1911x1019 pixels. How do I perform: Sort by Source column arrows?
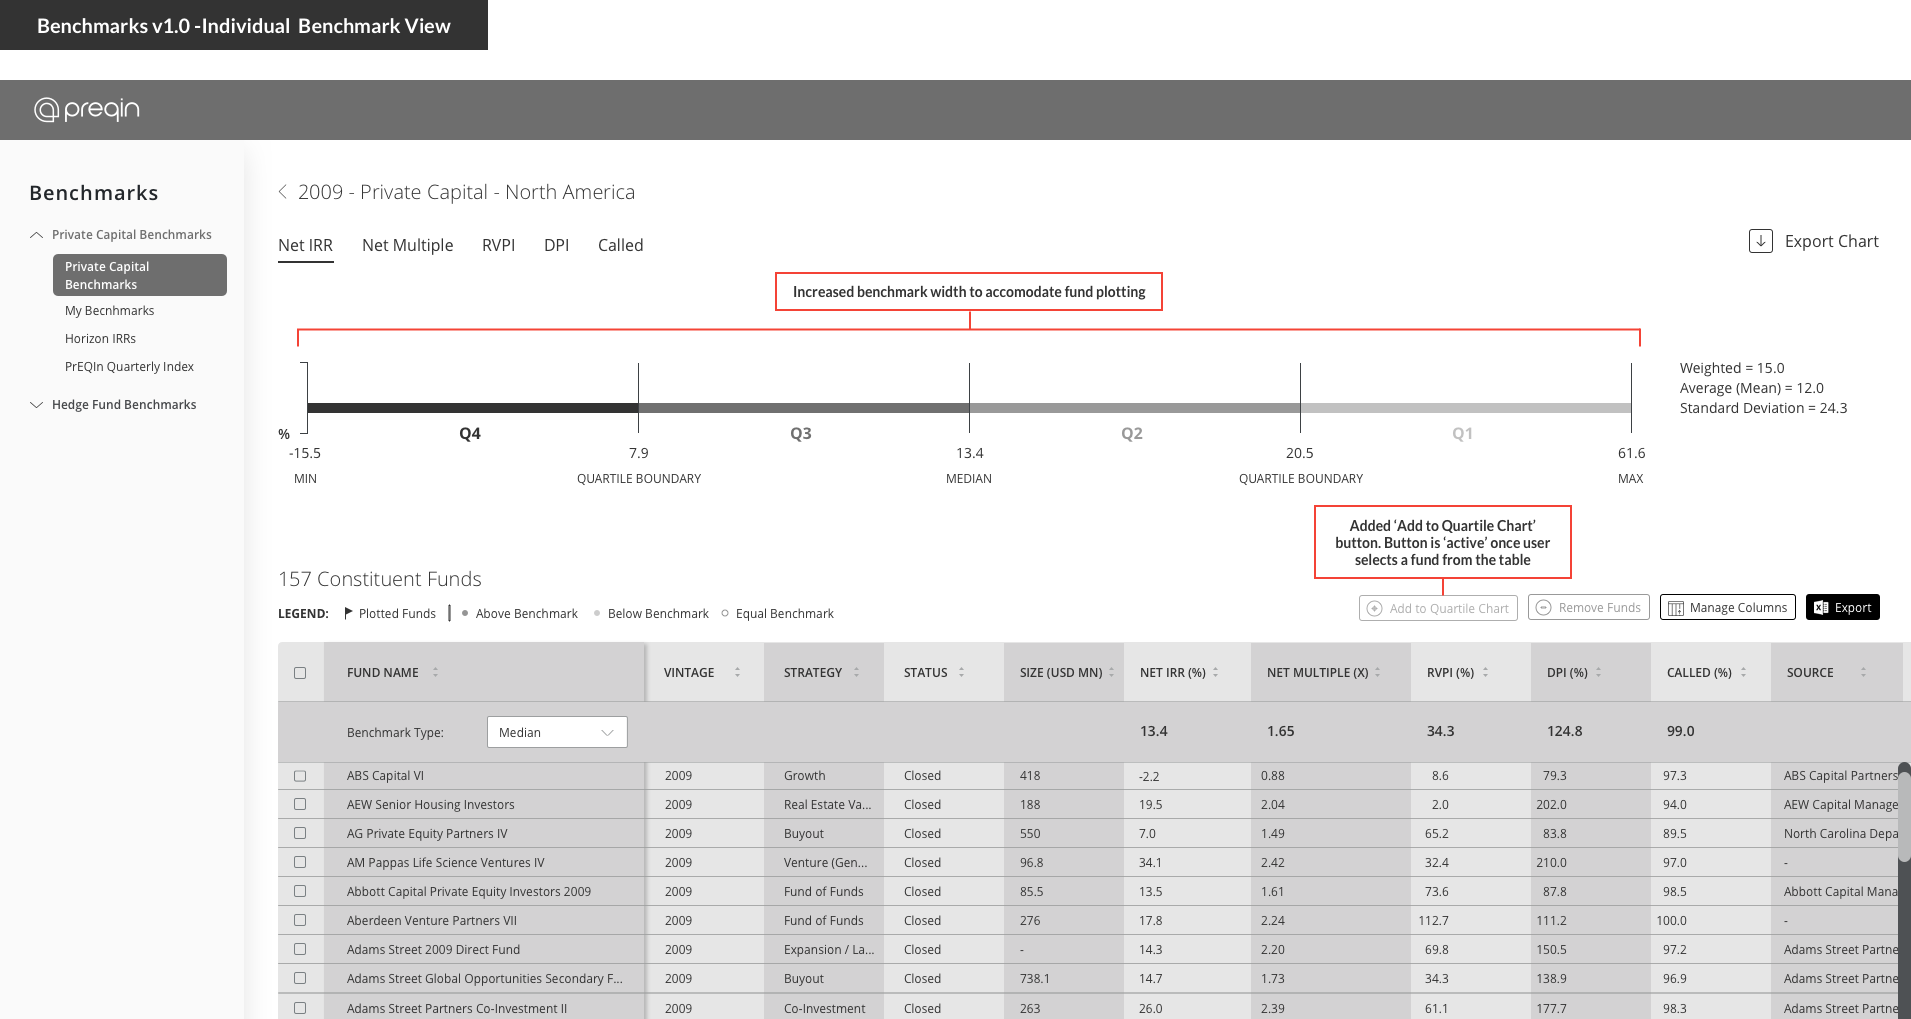(1863, 672)
